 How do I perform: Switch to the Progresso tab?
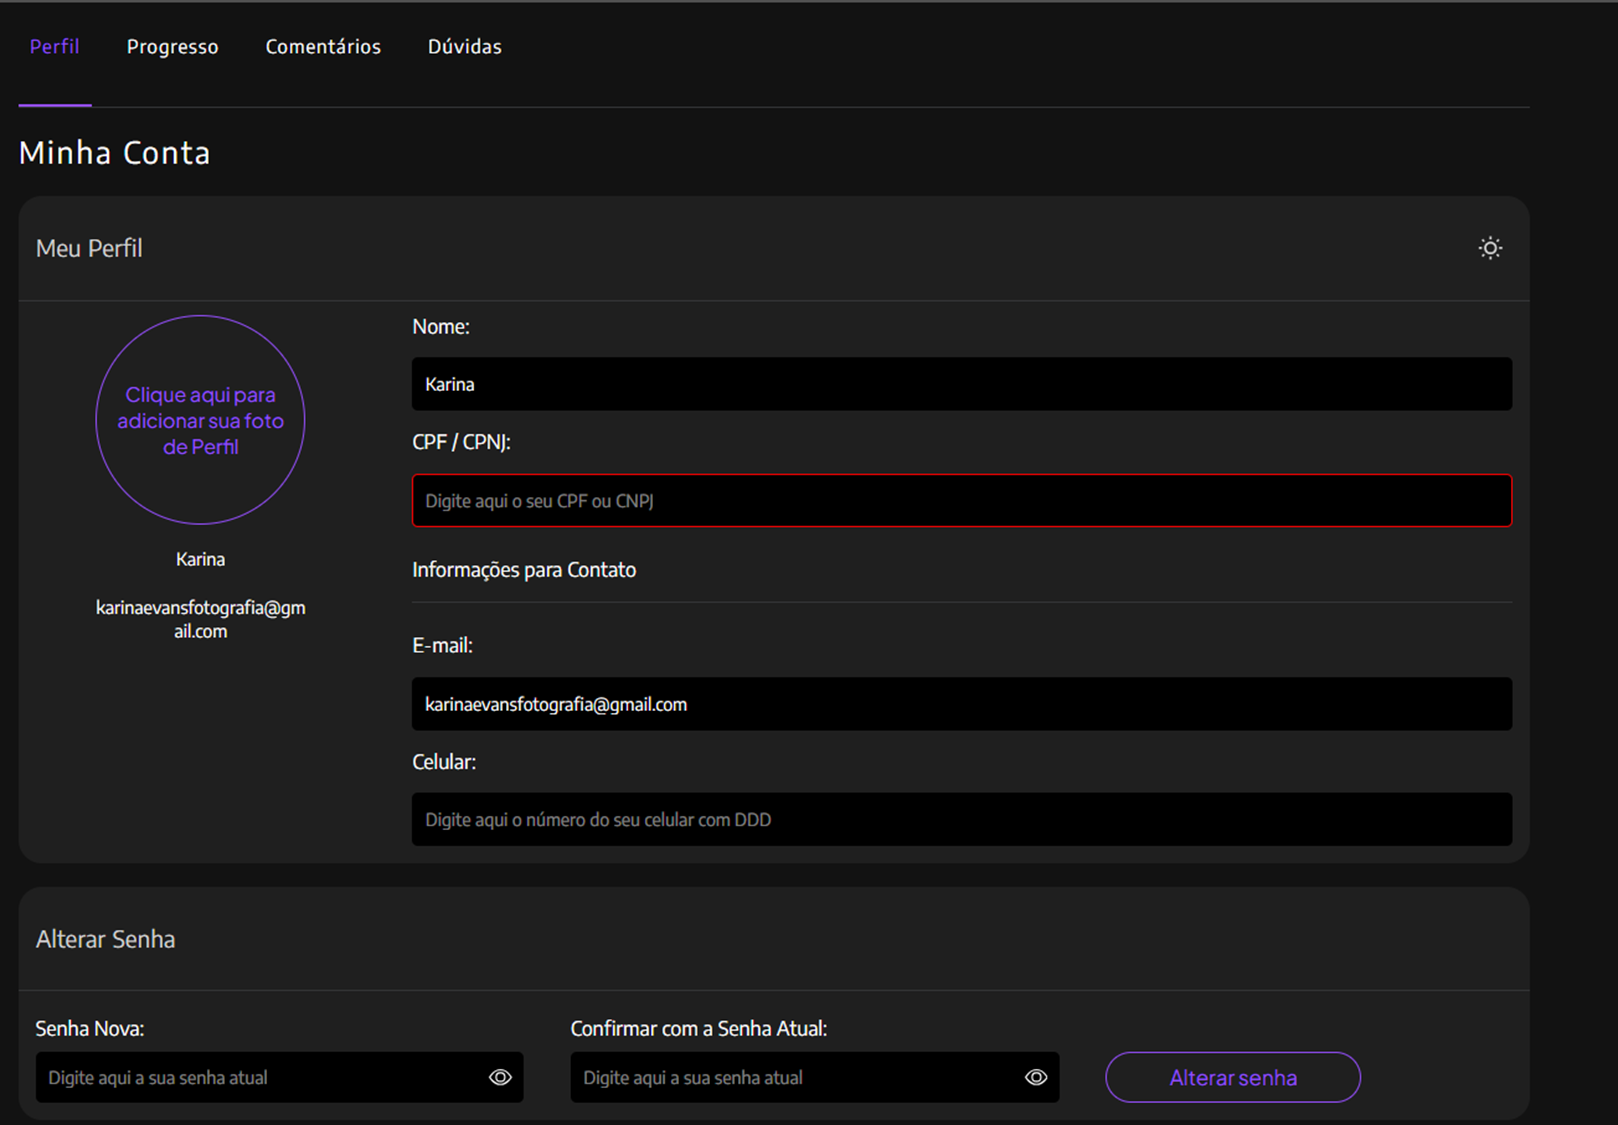[172, 47]
